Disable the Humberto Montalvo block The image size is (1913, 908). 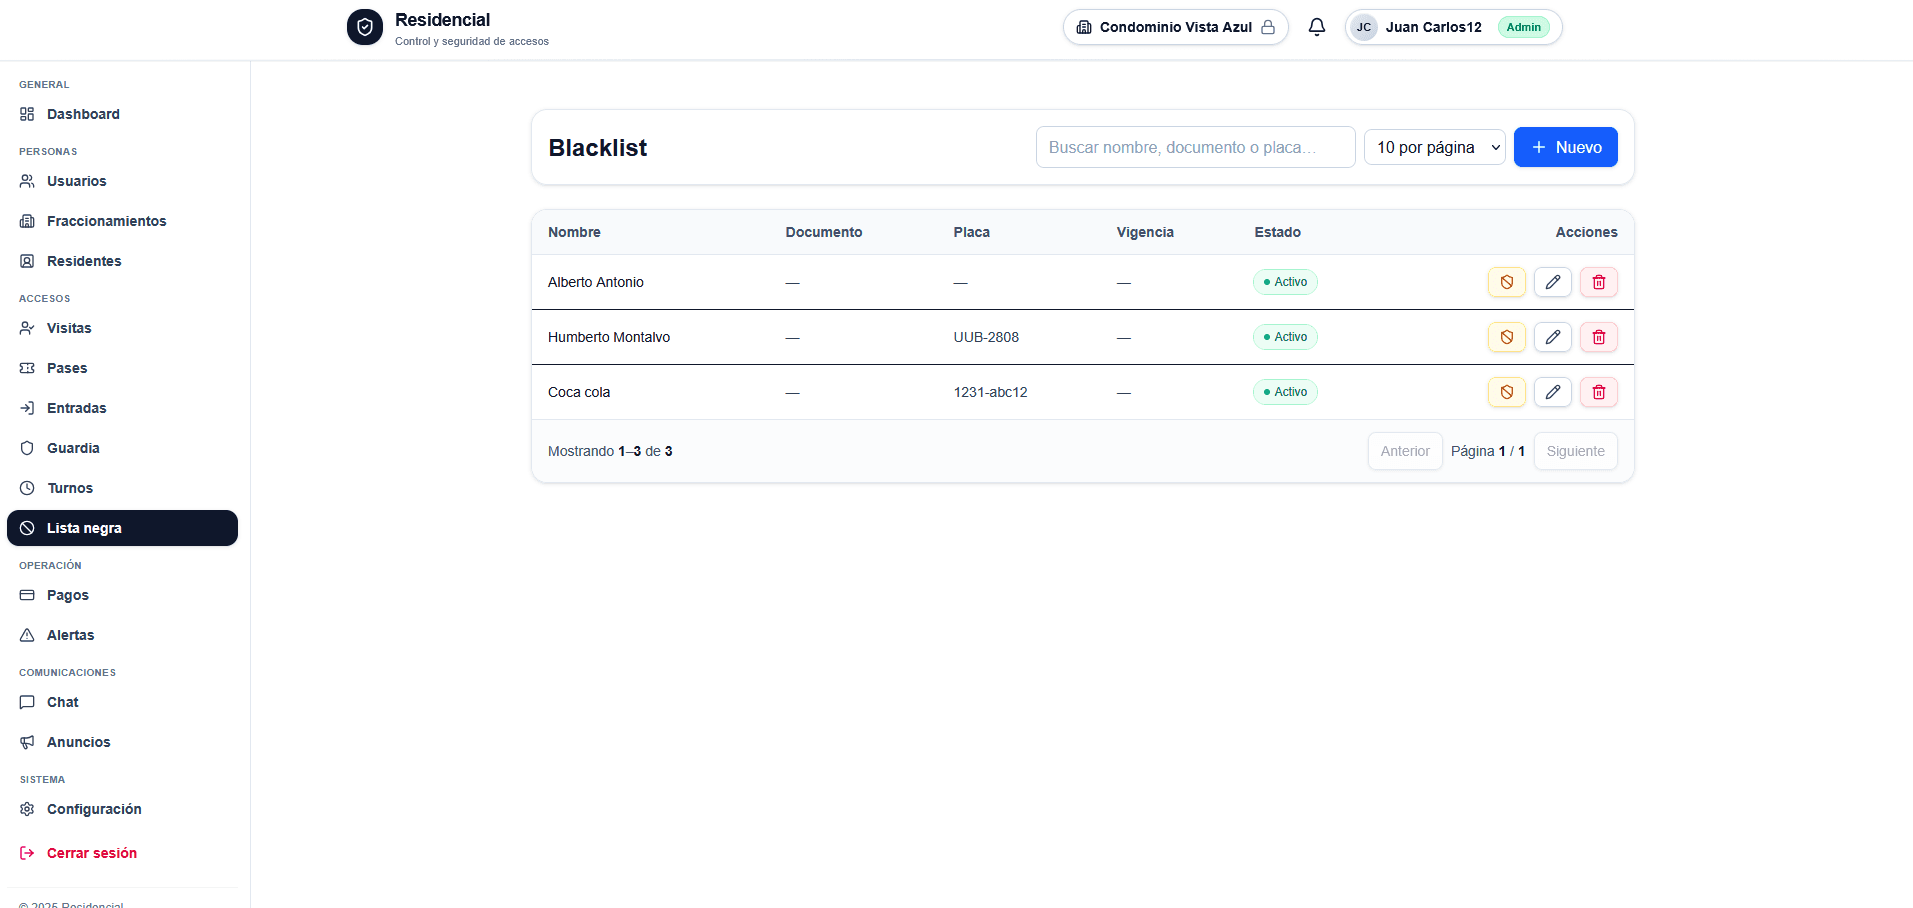coord(1506,337)
